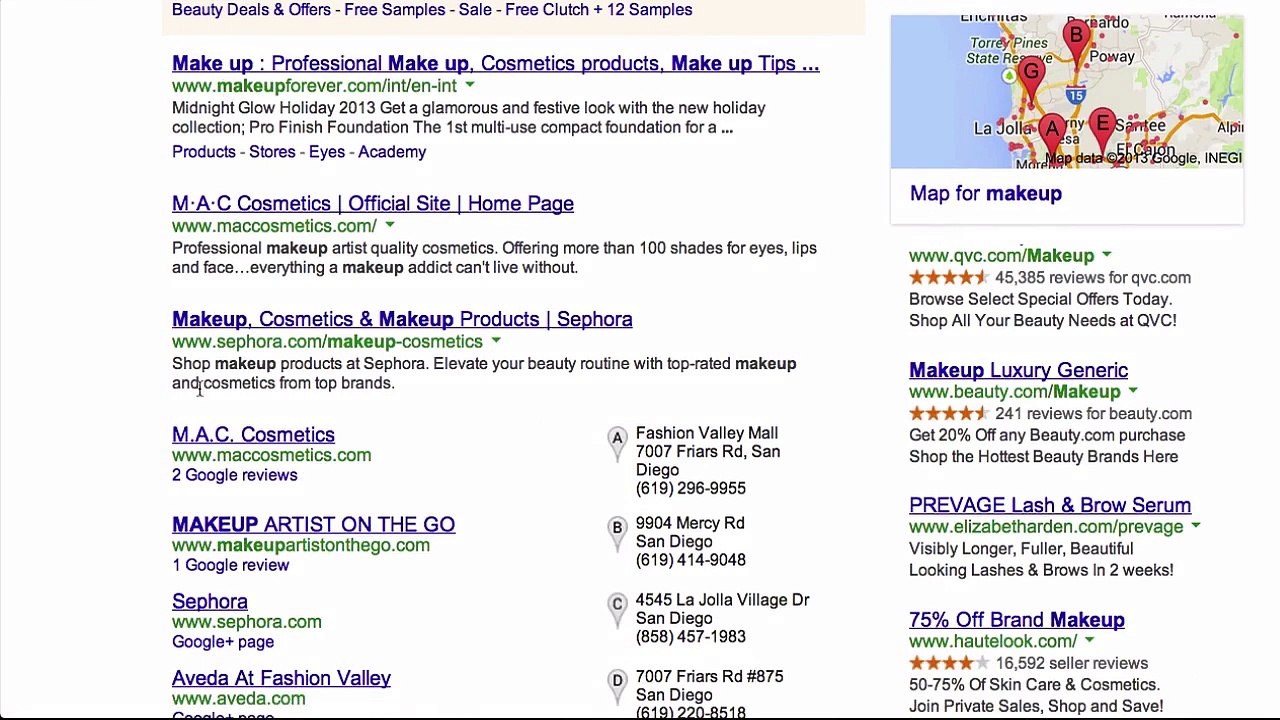
Task: Open MAKEUP ARTIST ON THE GO listing
Action: 313,525
